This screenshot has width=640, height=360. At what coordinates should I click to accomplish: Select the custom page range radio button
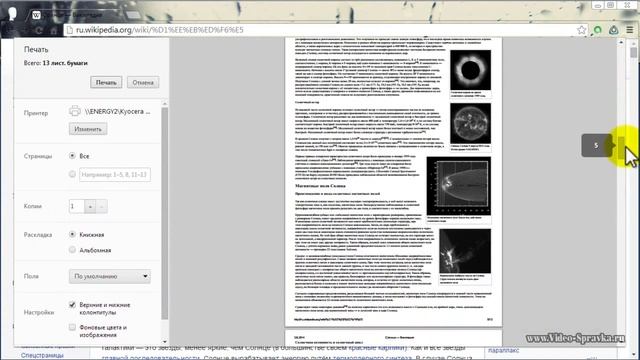tap(72, 174)
